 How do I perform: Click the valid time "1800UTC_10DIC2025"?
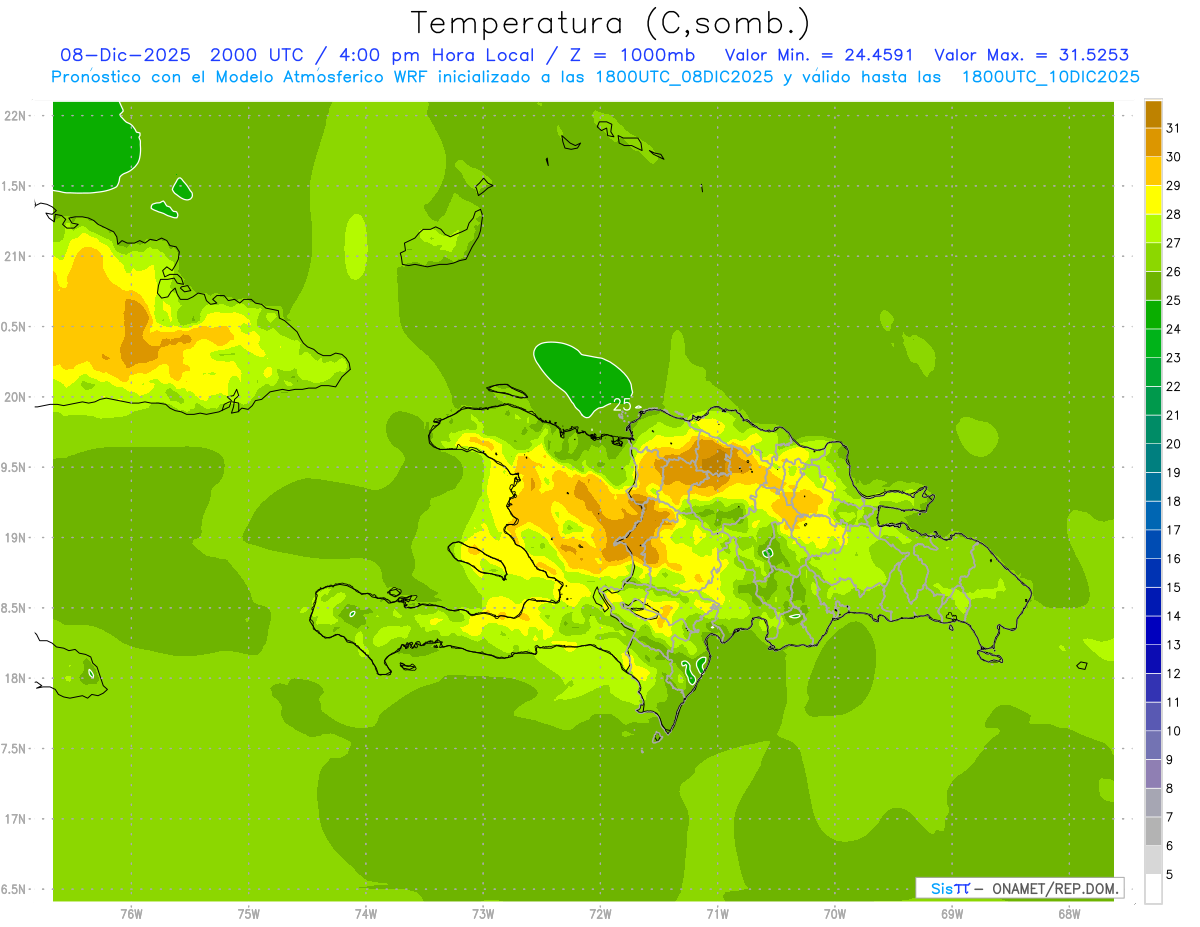click(1050, 77)
